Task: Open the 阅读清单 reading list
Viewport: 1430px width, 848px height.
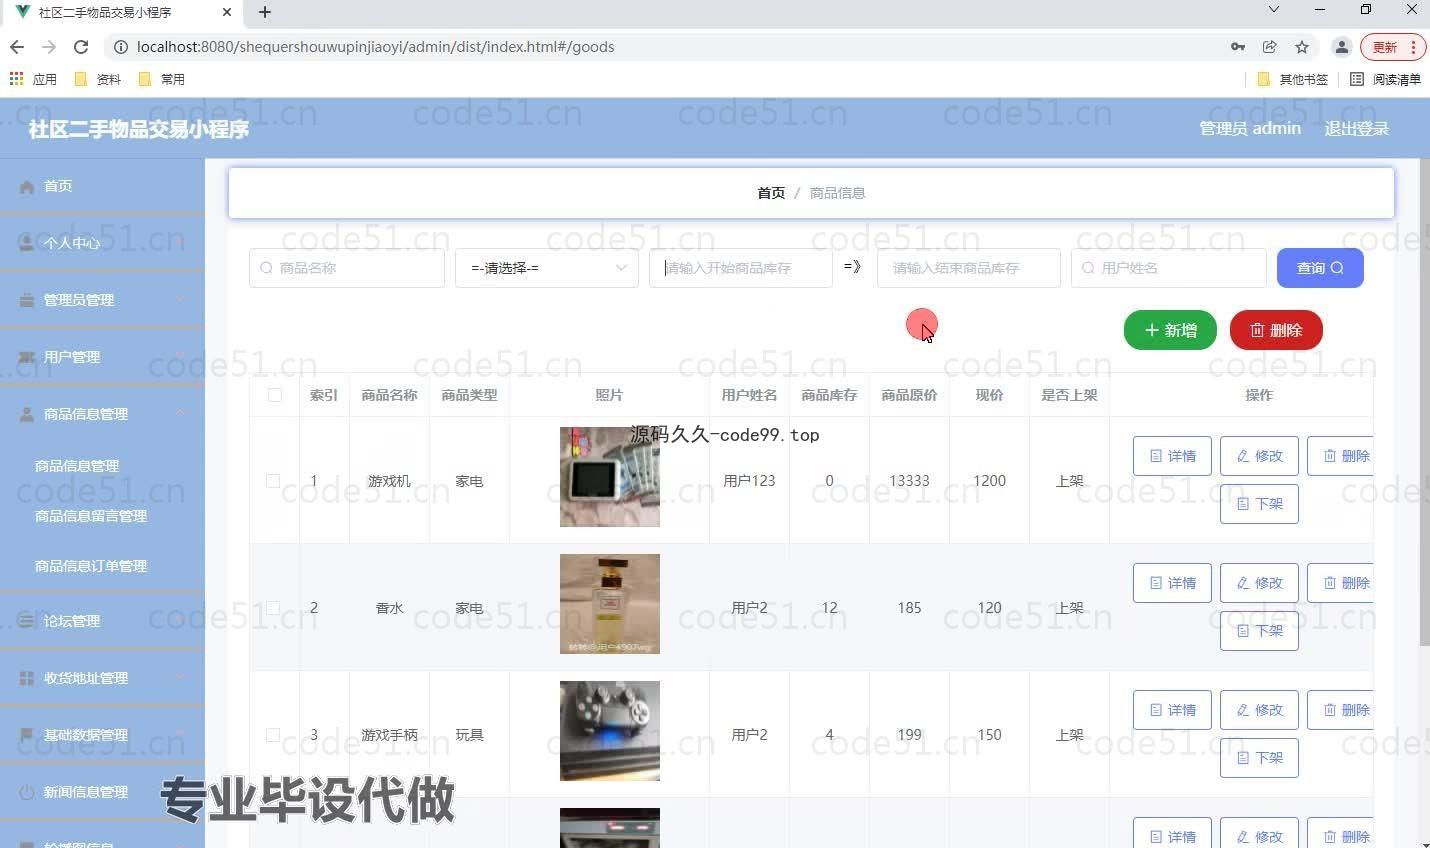Action: (x=1385, y=79)
